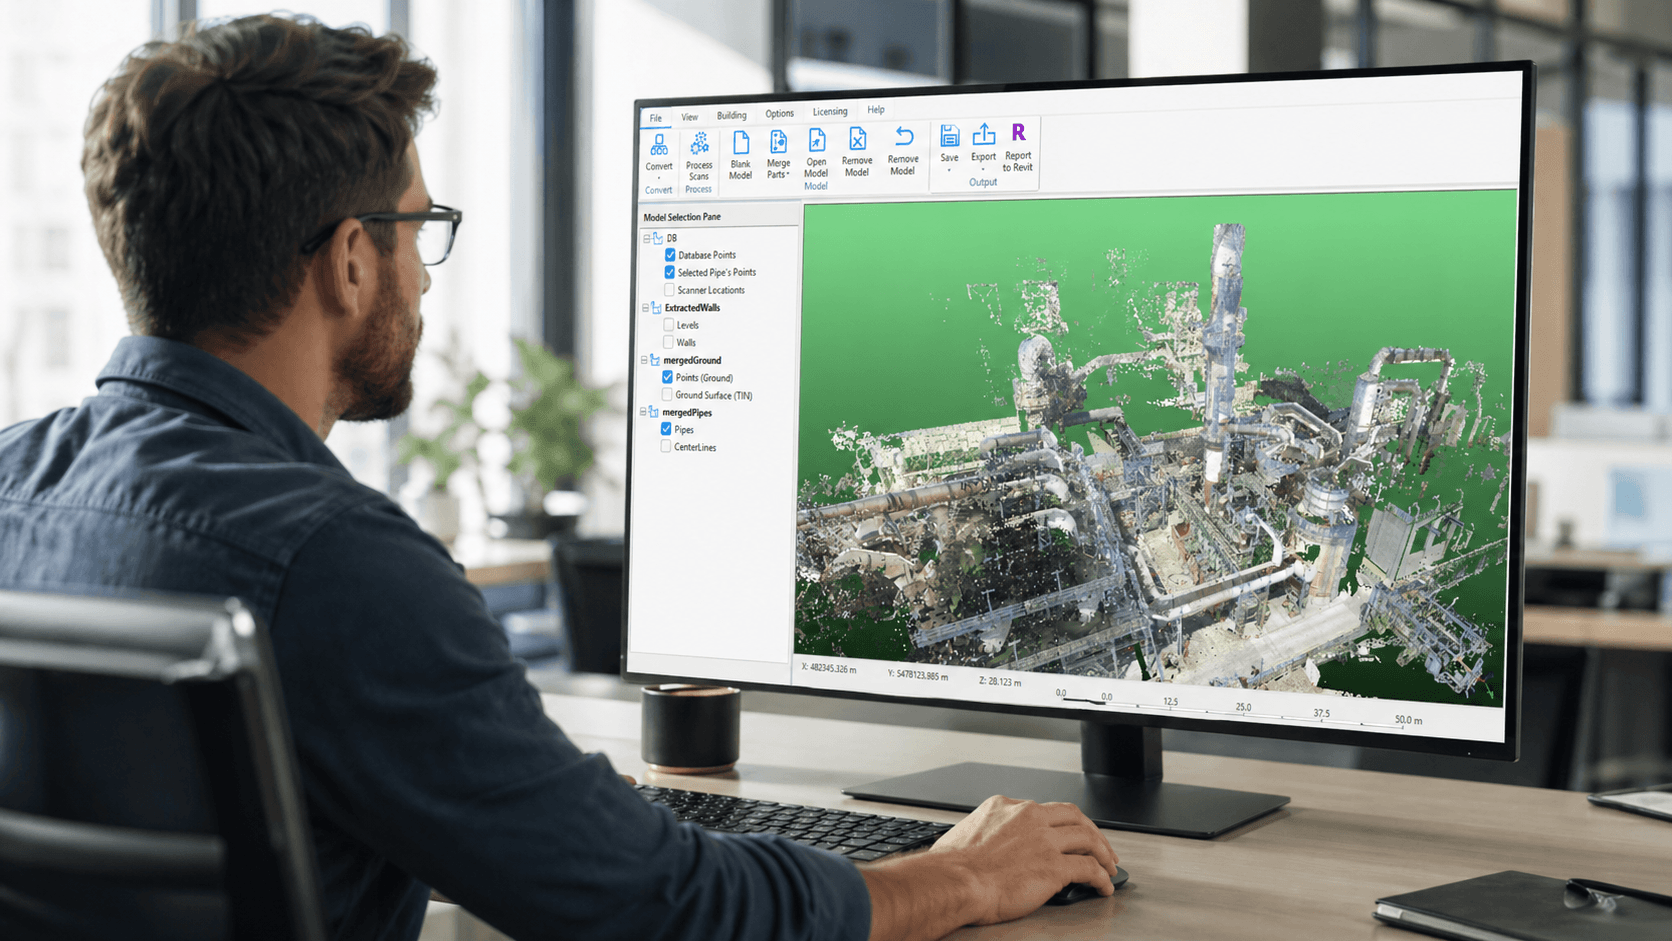Uncheck the Pipes checkbox under mergedPipes
Screen dimensions: 1672x941
point(666,429)
